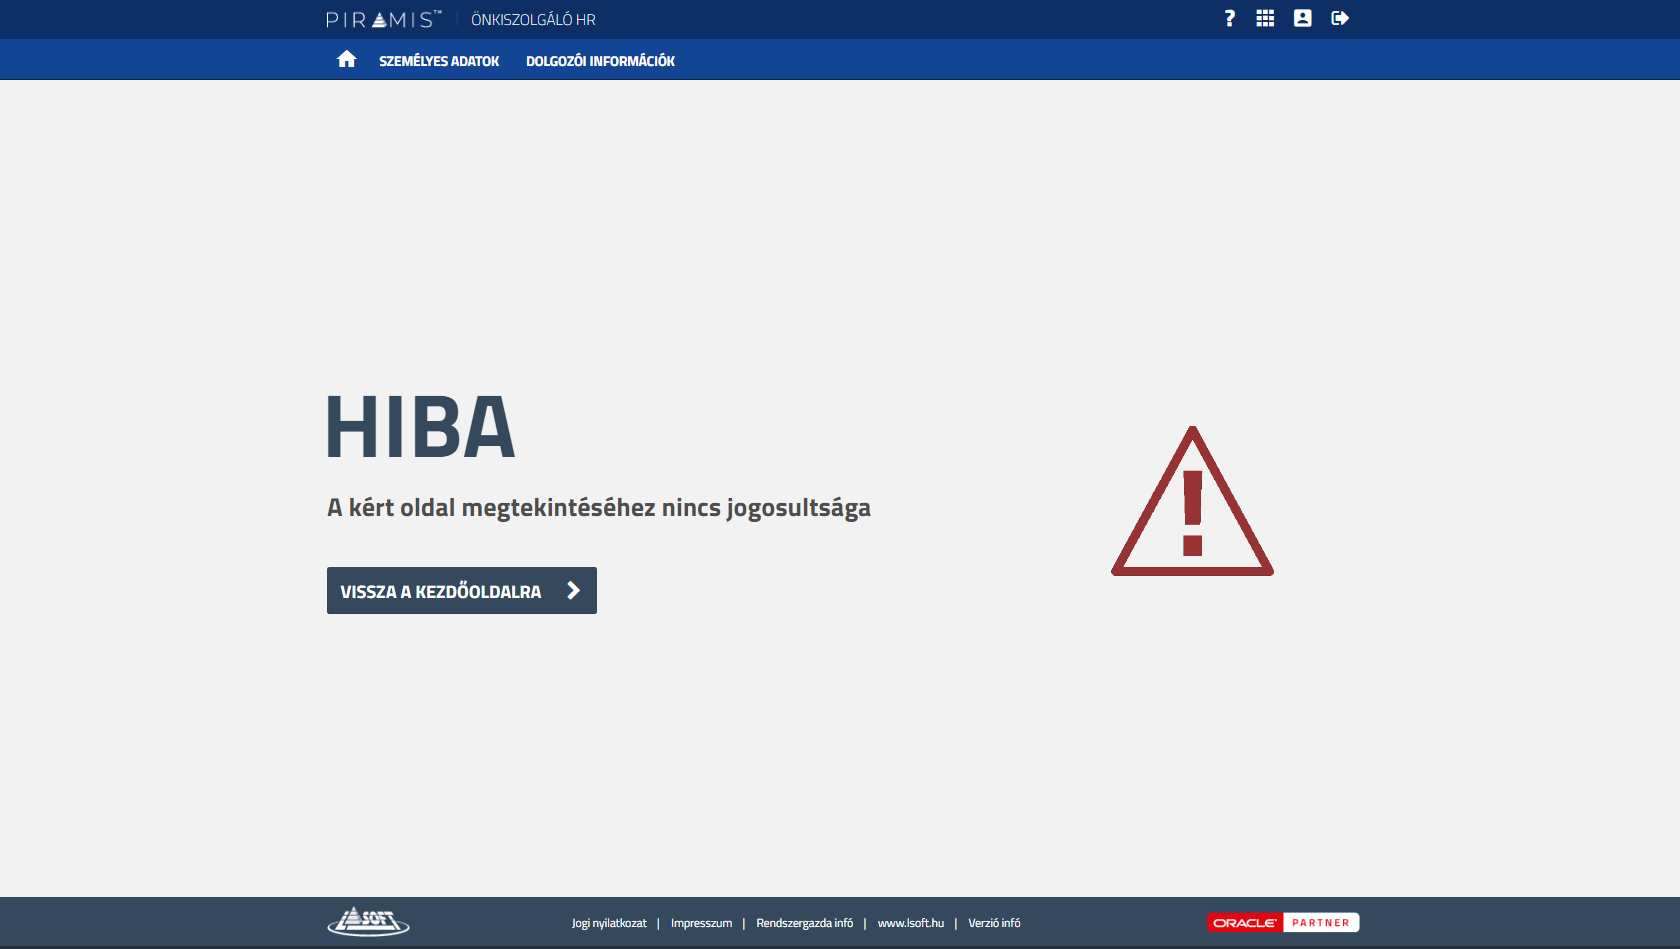Go to home via house icon

(346, 60)
